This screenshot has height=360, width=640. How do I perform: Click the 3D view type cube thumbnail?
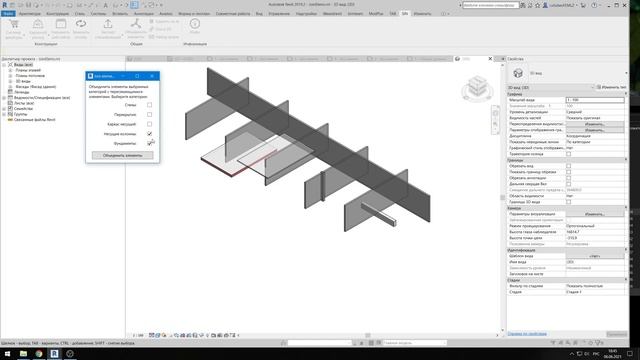click(x=518, y=73)
